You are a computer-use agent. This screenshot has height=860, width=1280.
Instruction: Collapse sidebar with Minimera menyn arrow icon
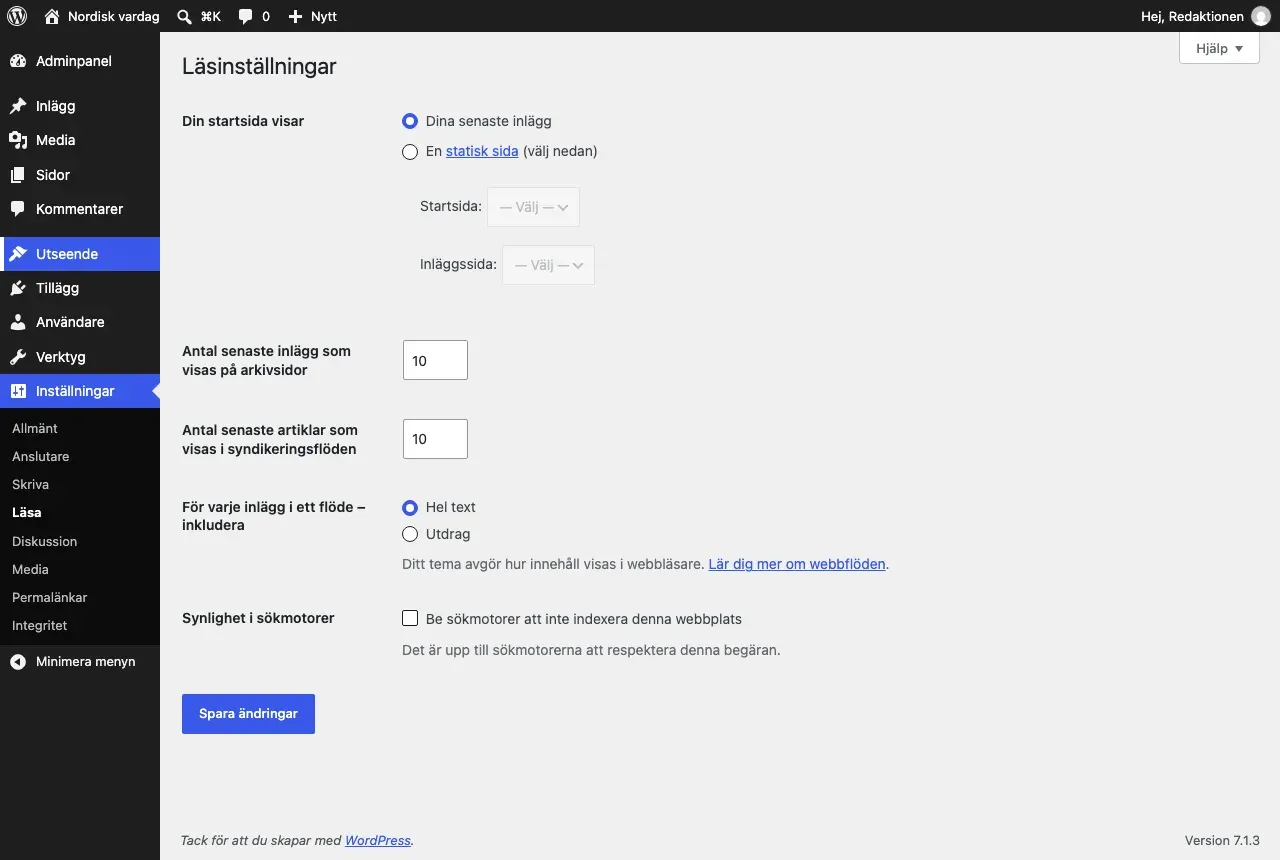[x=18, y=662]
